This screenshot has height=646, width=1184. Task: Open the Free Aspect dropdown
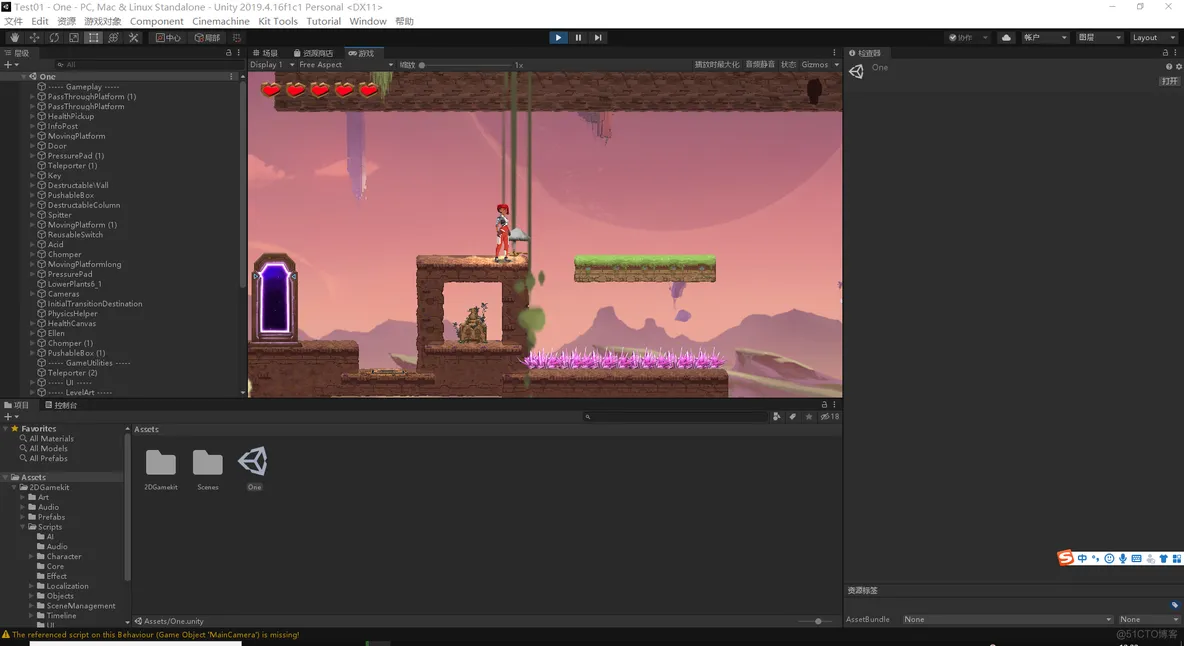(346, 65)
